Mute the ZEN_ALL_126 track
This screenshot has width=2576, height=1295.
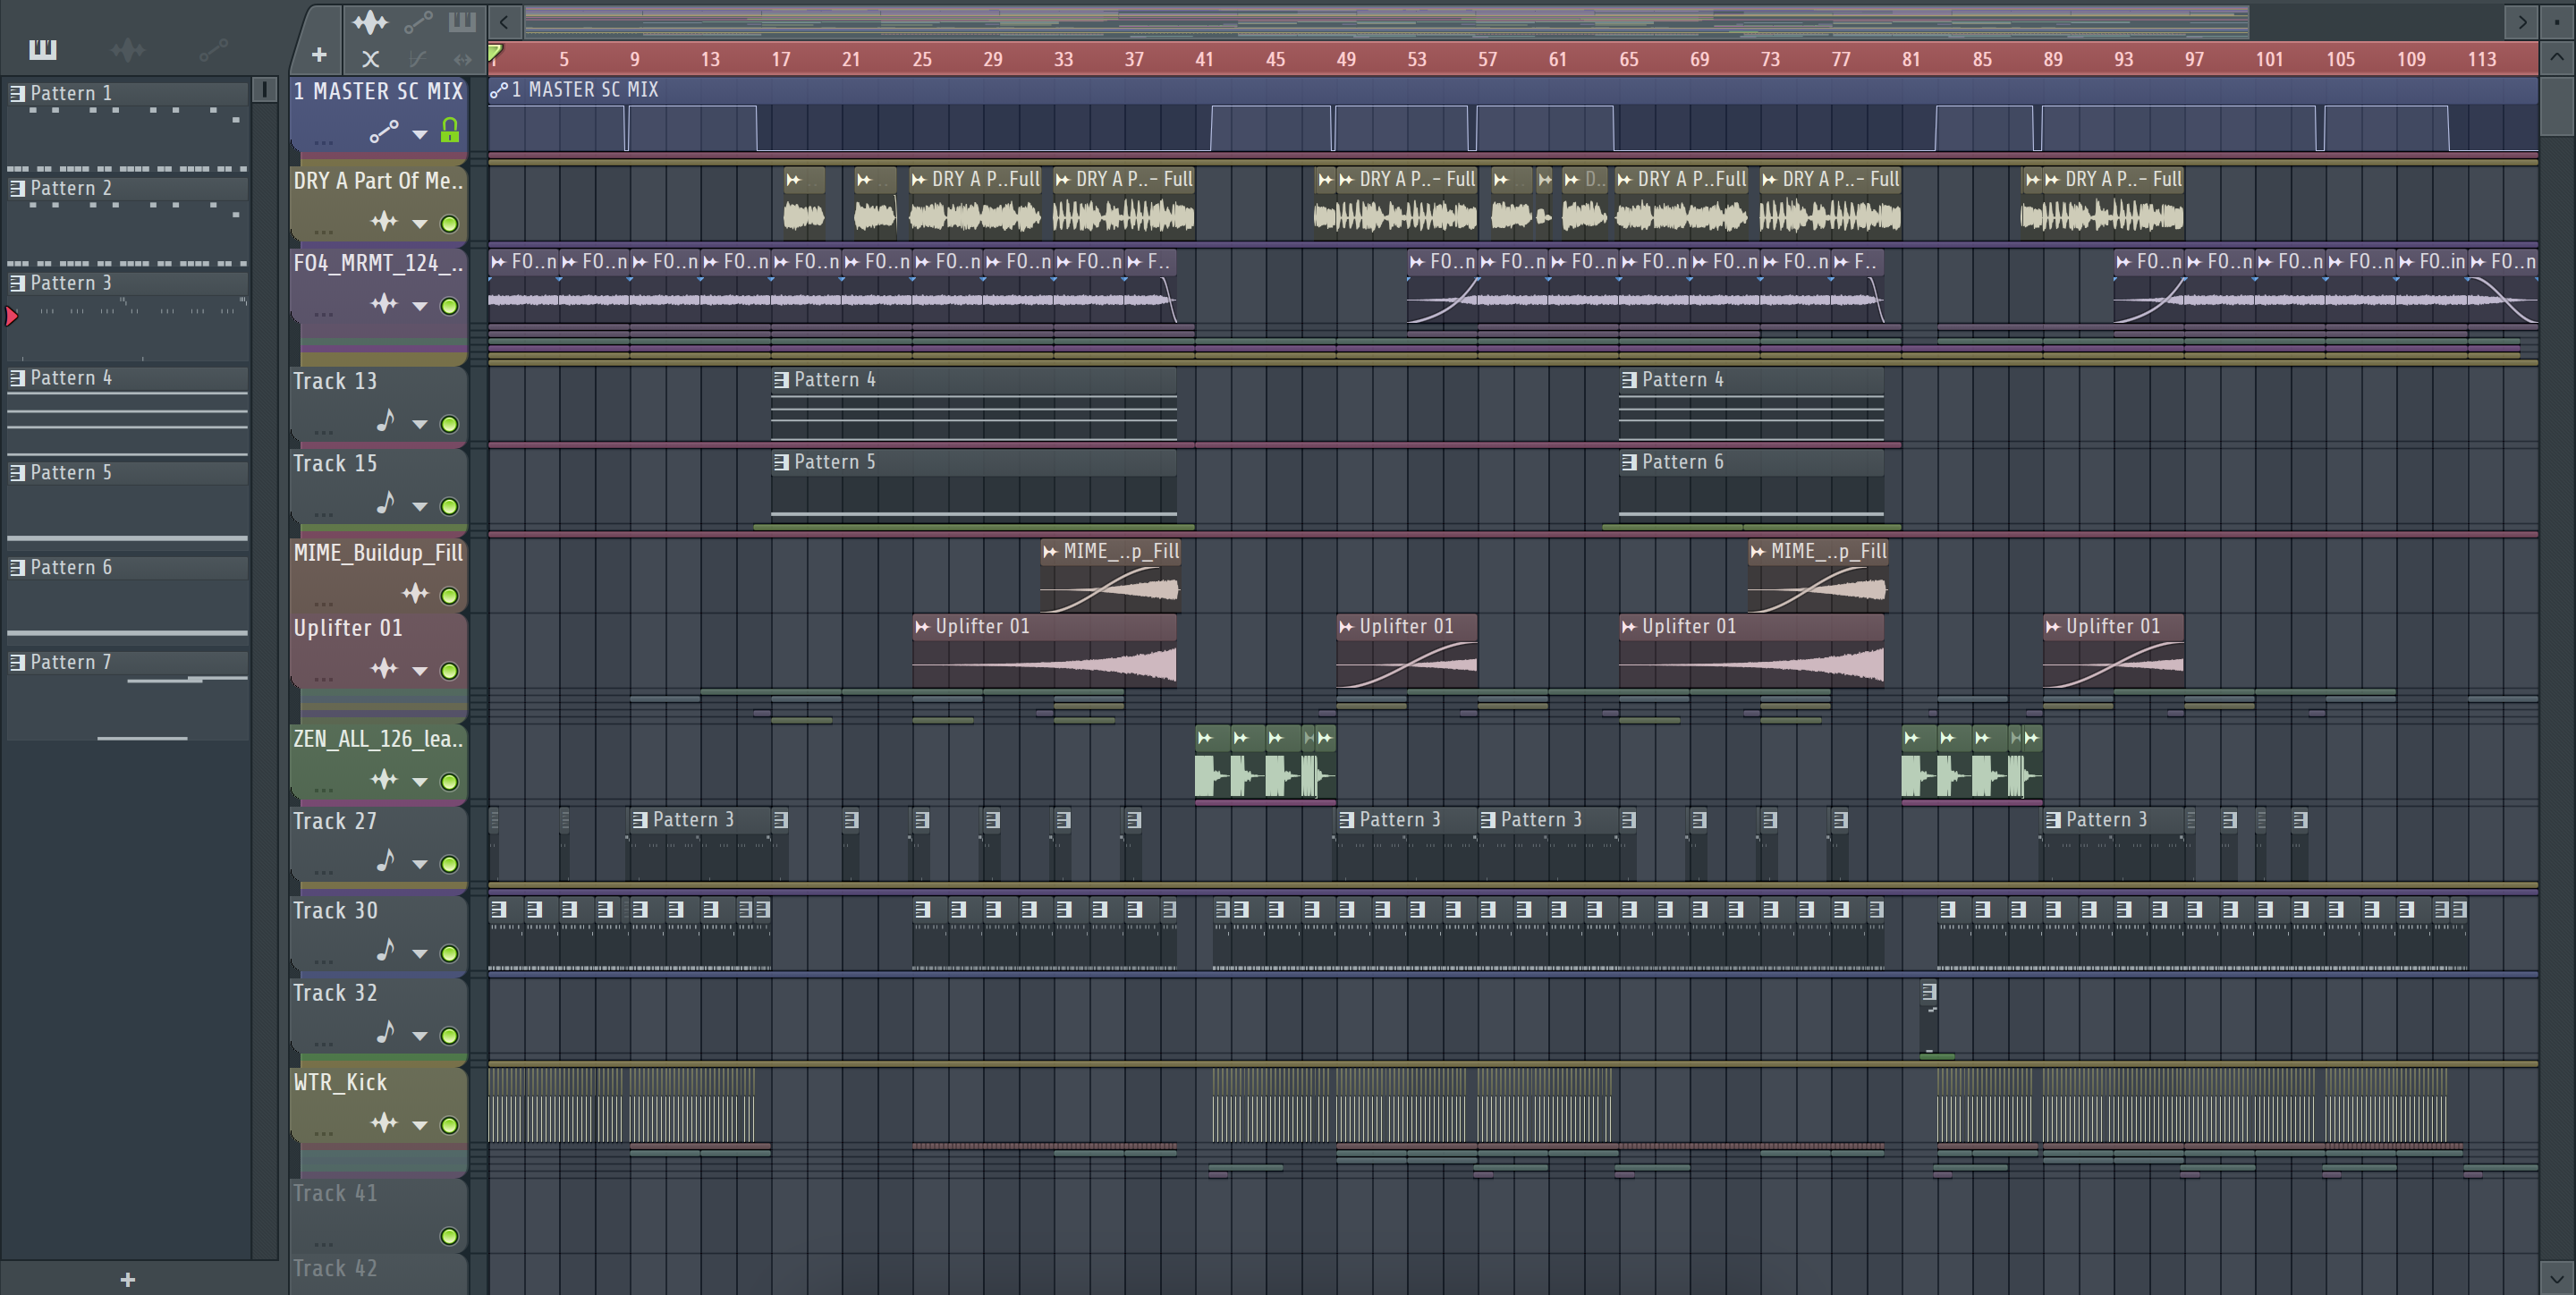(x=450, y=782)
